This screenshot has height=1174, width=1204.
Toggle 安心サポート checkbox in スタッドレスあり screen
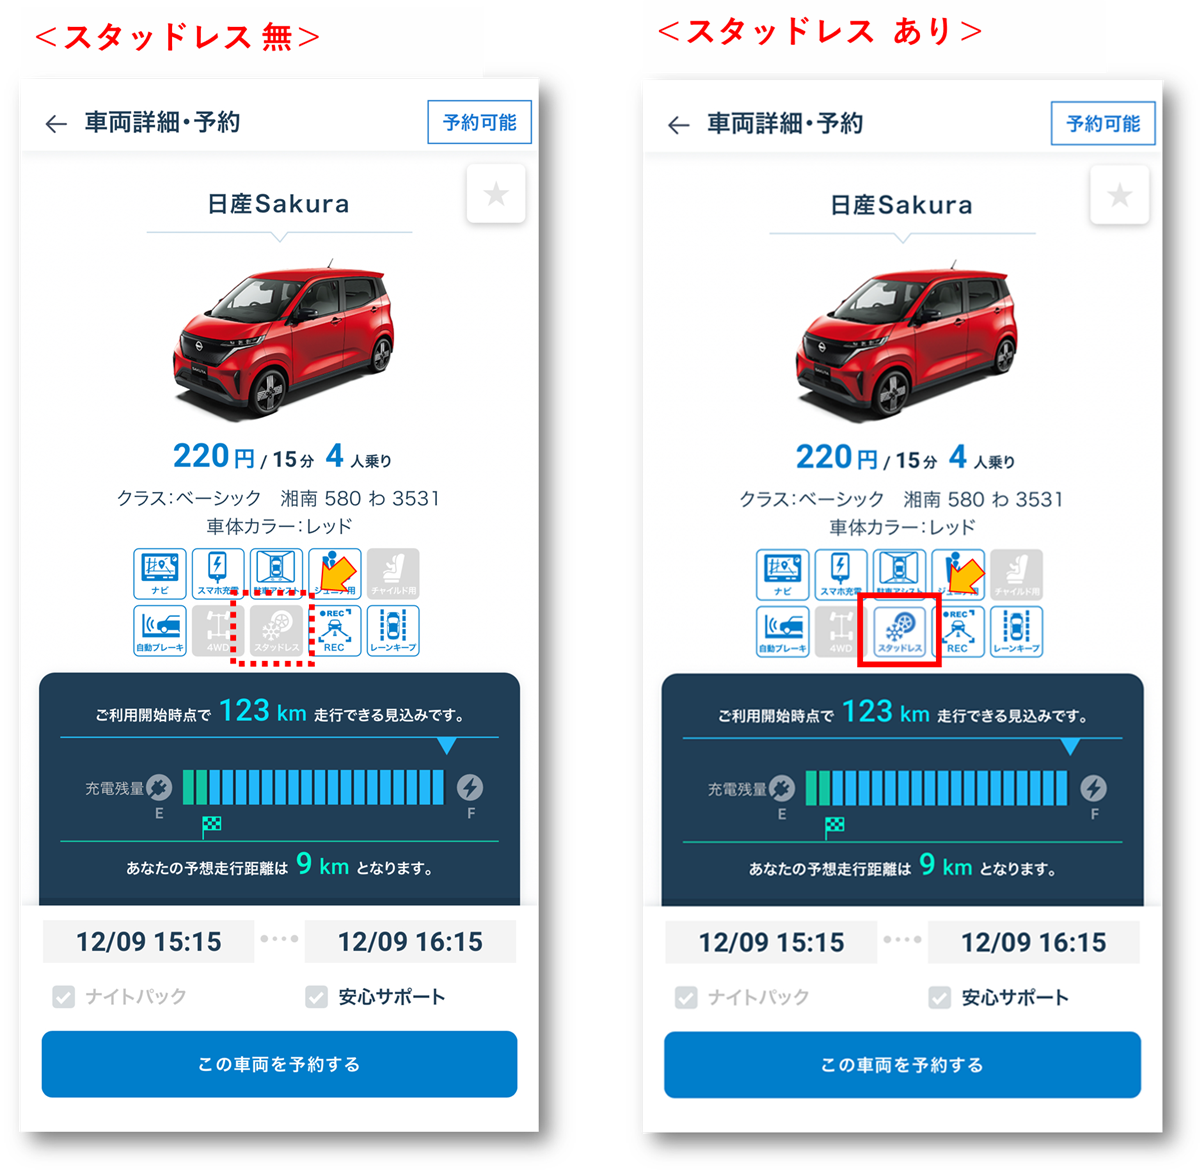coord(940,998)
